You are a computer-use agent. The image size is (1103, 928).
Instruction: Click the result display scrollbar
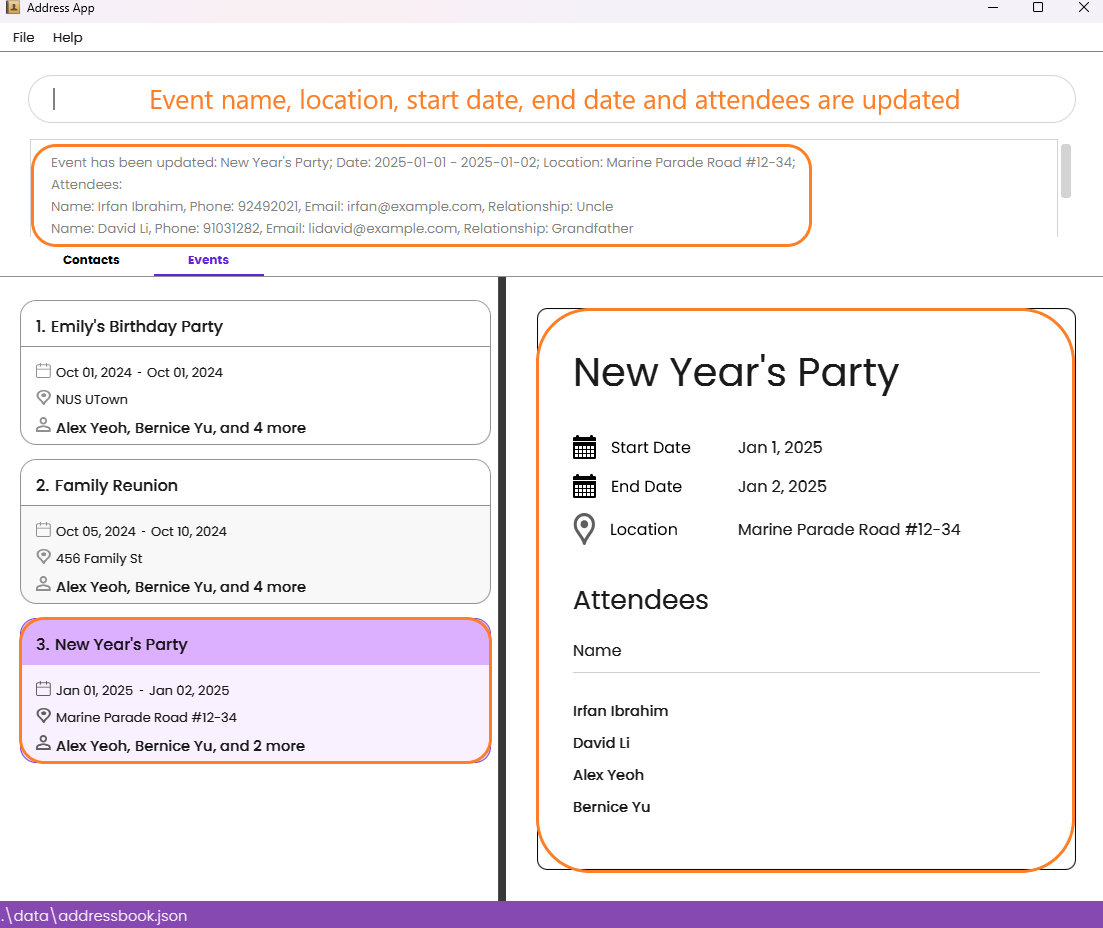1066,171
